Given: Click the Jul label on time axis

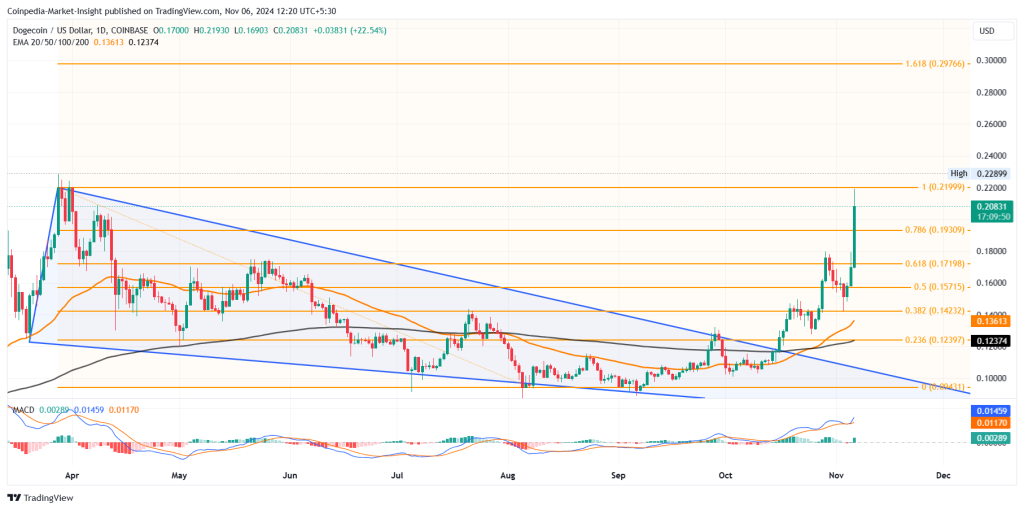Looking at the screenshot, I should pyautogui.click(x=397, y=475).
